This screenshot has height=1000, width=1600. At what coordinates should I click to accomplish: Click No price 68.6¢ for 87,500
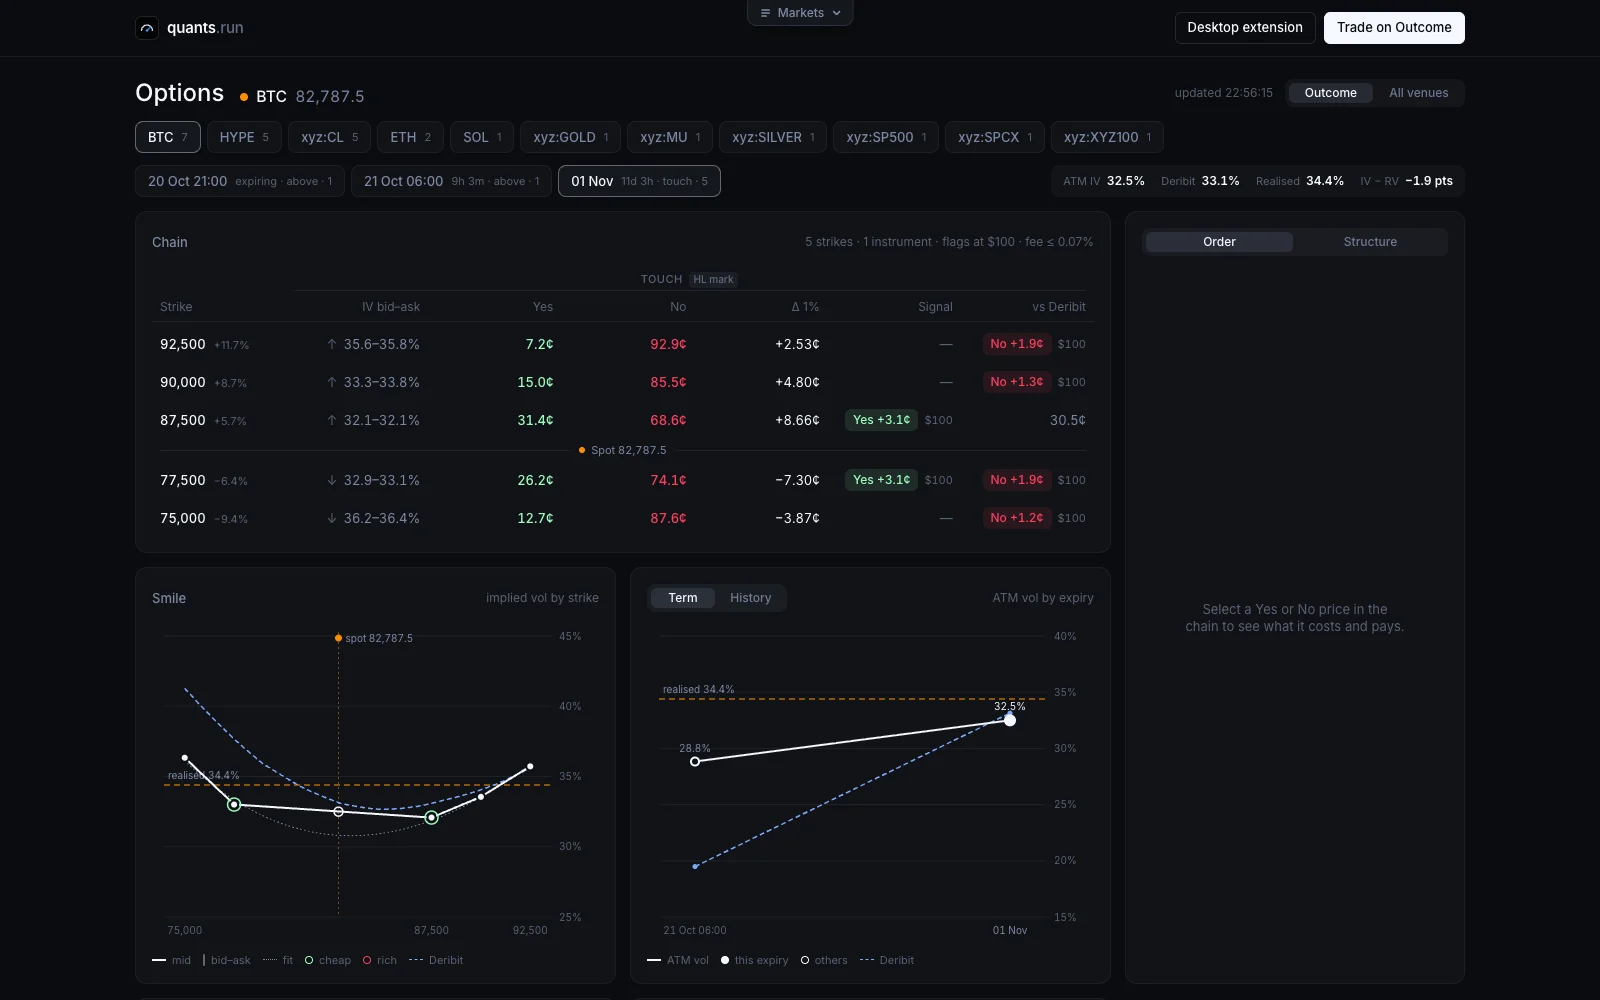pos(668,420)
